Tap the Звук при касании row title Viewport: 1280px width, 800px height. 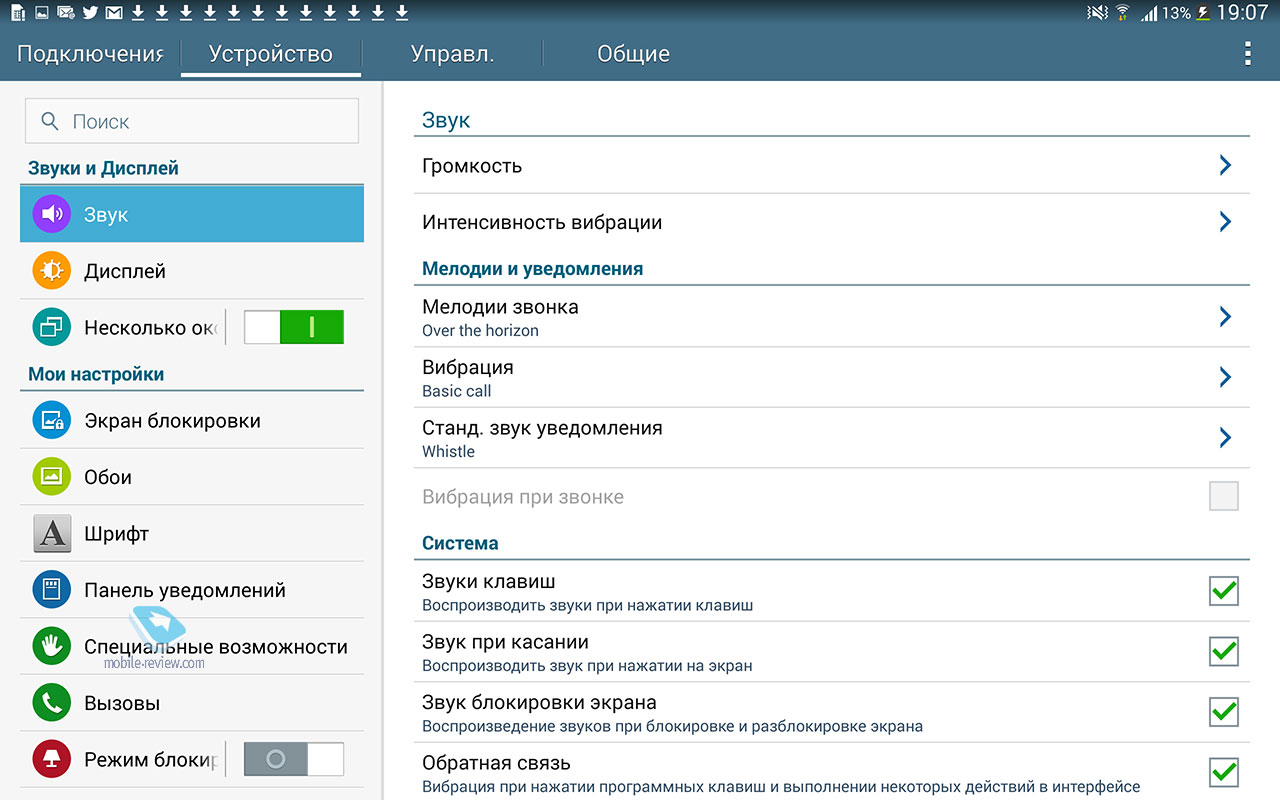[x=505, y=642]
